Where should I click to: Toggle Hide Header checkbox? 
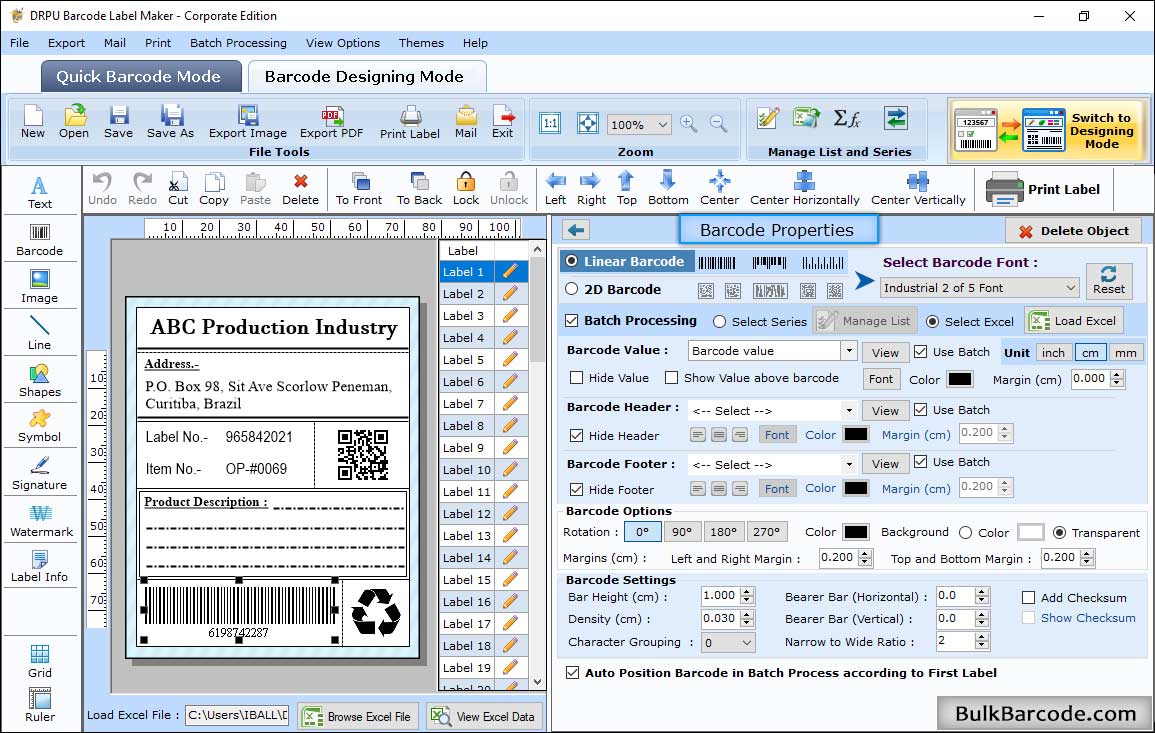coord(577,435)
